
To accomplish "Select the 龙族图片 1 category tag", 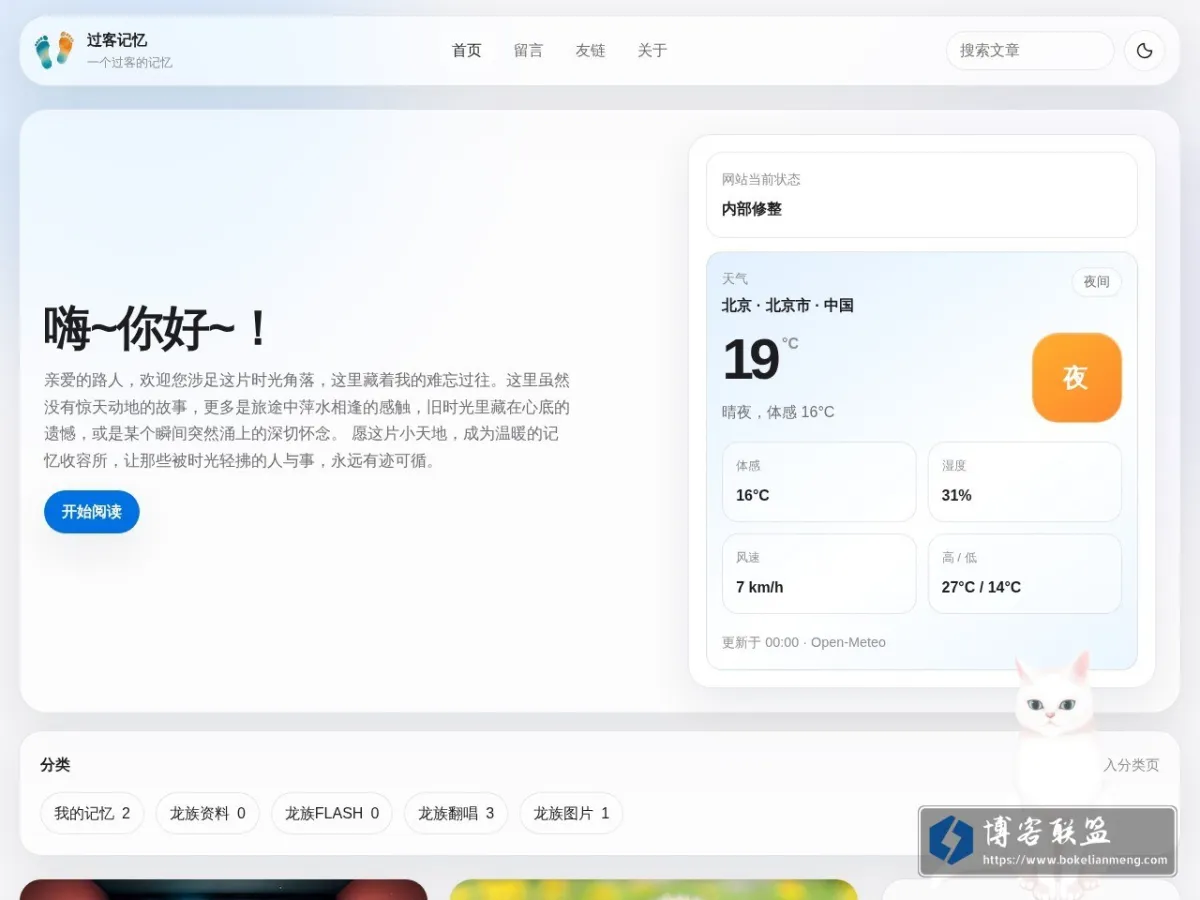I will pos(571,813).
